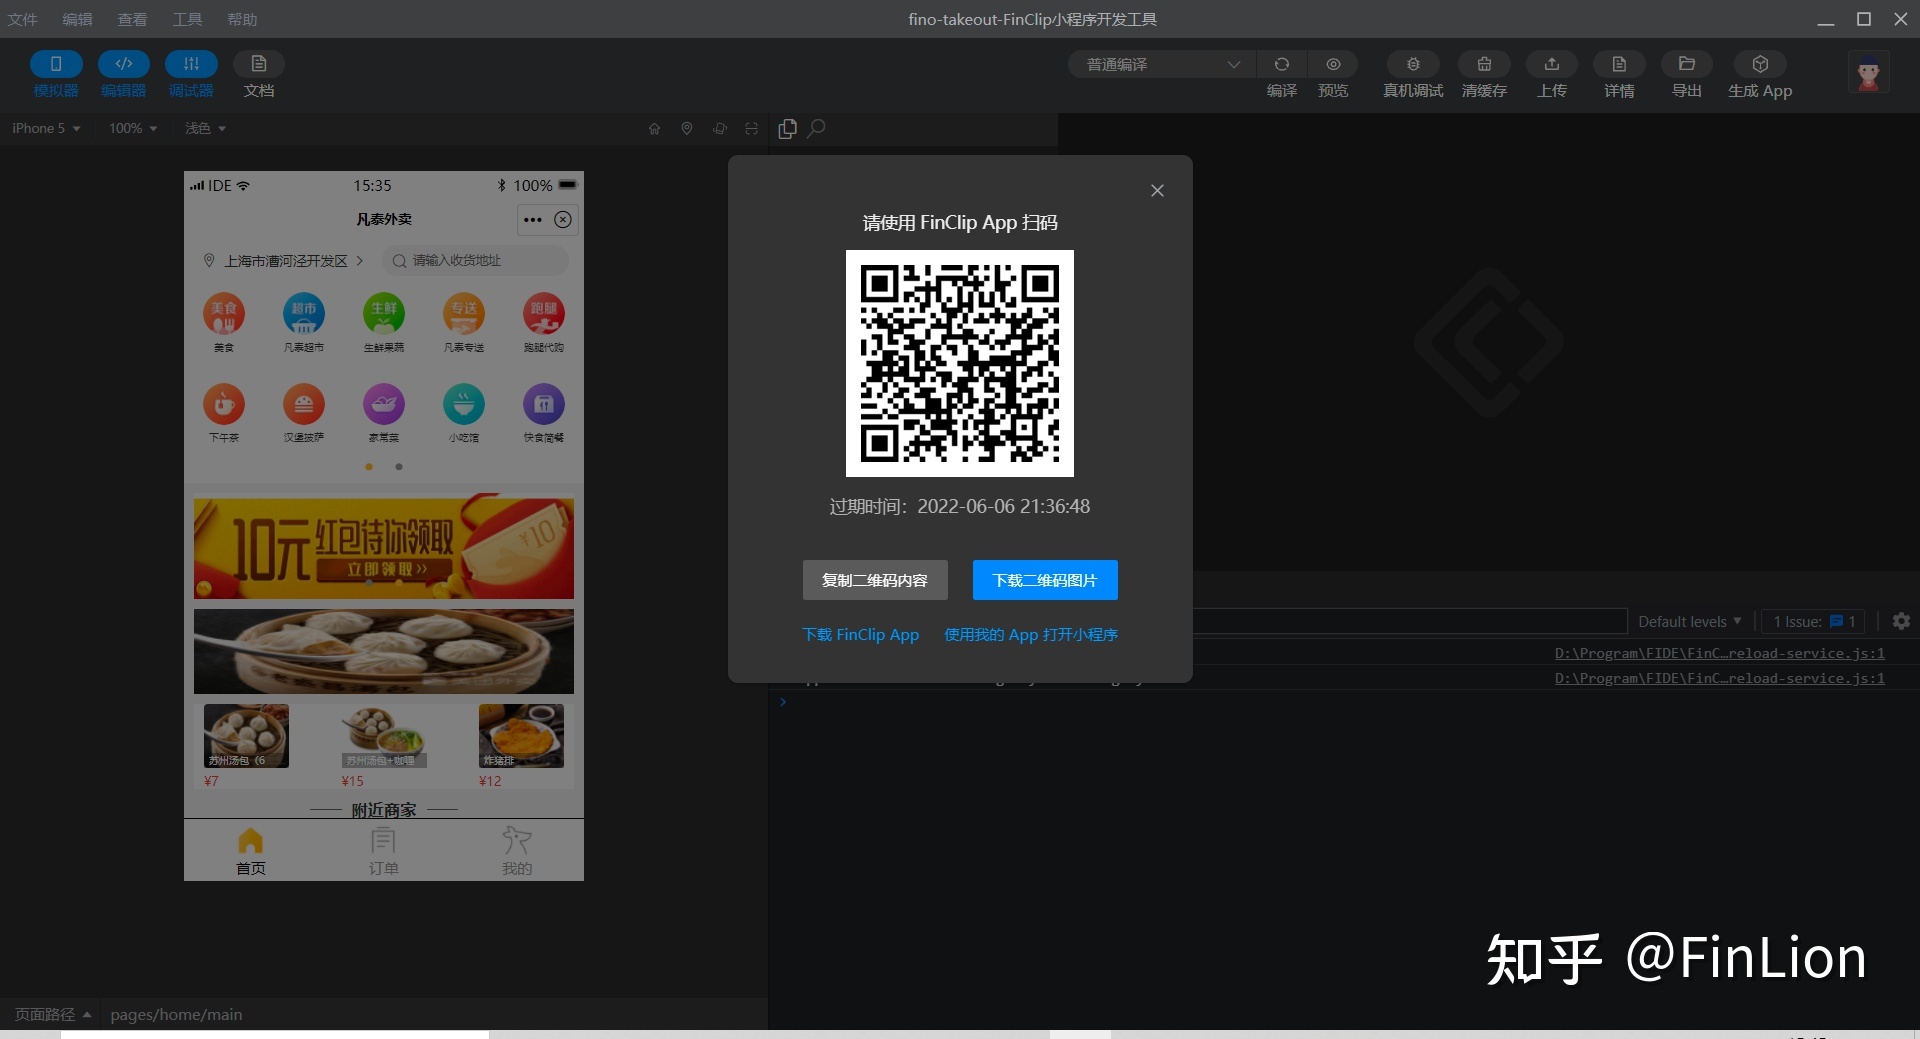
Task: Toggle the 调试器 debugger panel button
Action: [191, 64]
